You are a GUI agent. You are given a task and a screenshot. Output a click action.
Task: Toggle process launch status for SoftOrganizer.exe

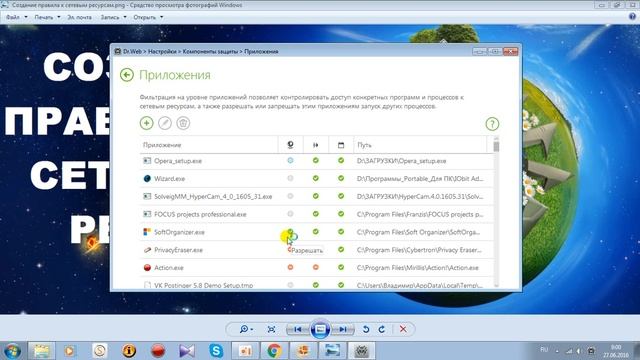316,232
